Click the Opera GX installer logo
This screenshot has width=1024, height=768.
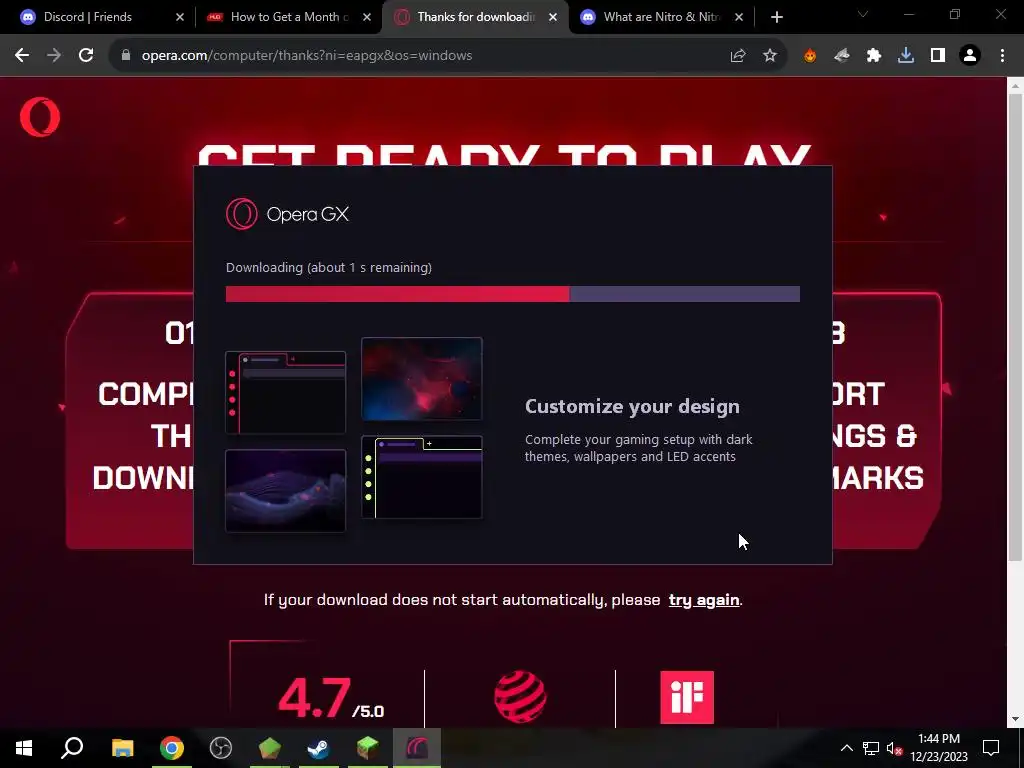(287, 214)
